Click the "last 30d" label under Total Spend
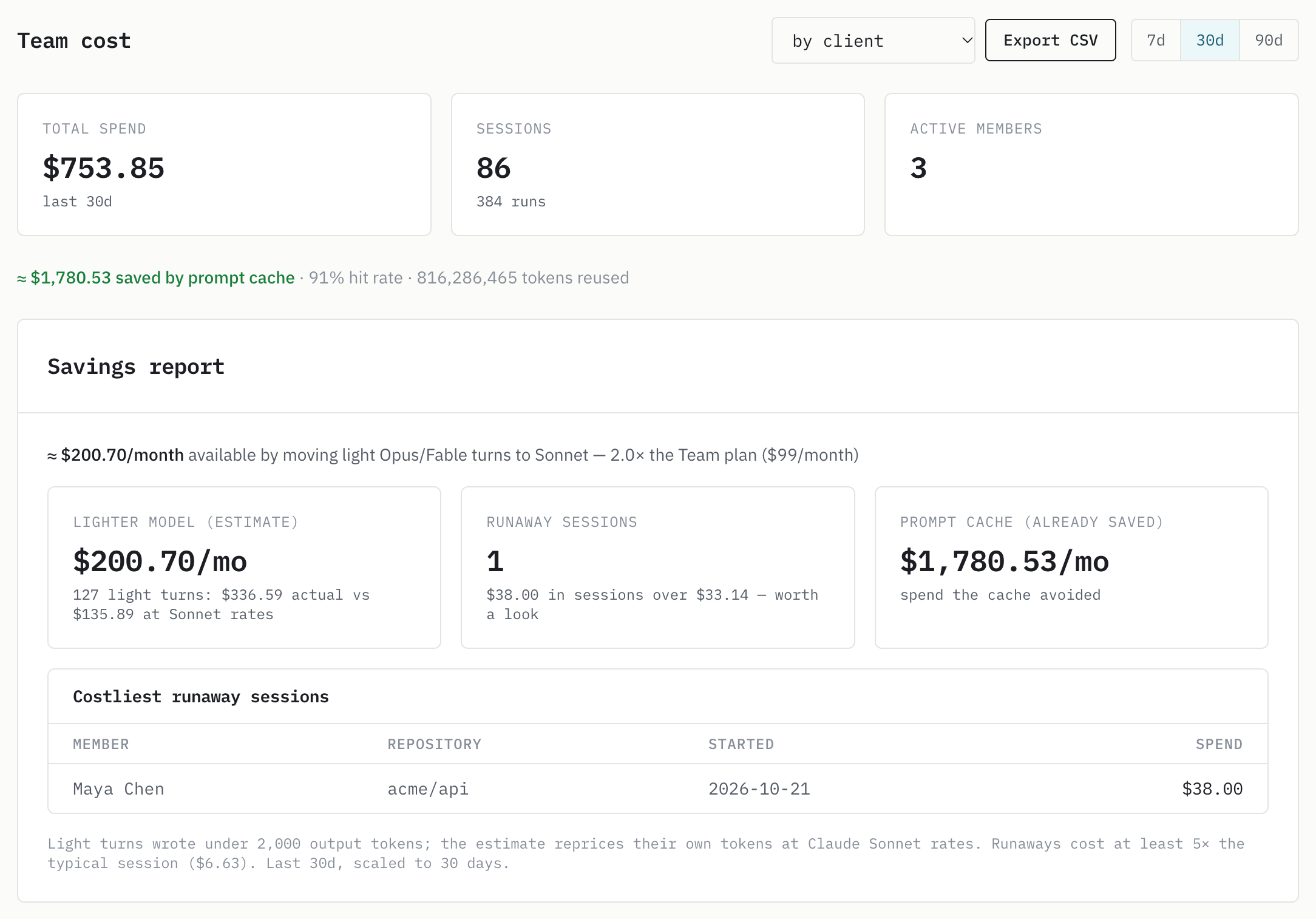Image resolution: width=1316 pixels, height=919 pixels. 77,201
